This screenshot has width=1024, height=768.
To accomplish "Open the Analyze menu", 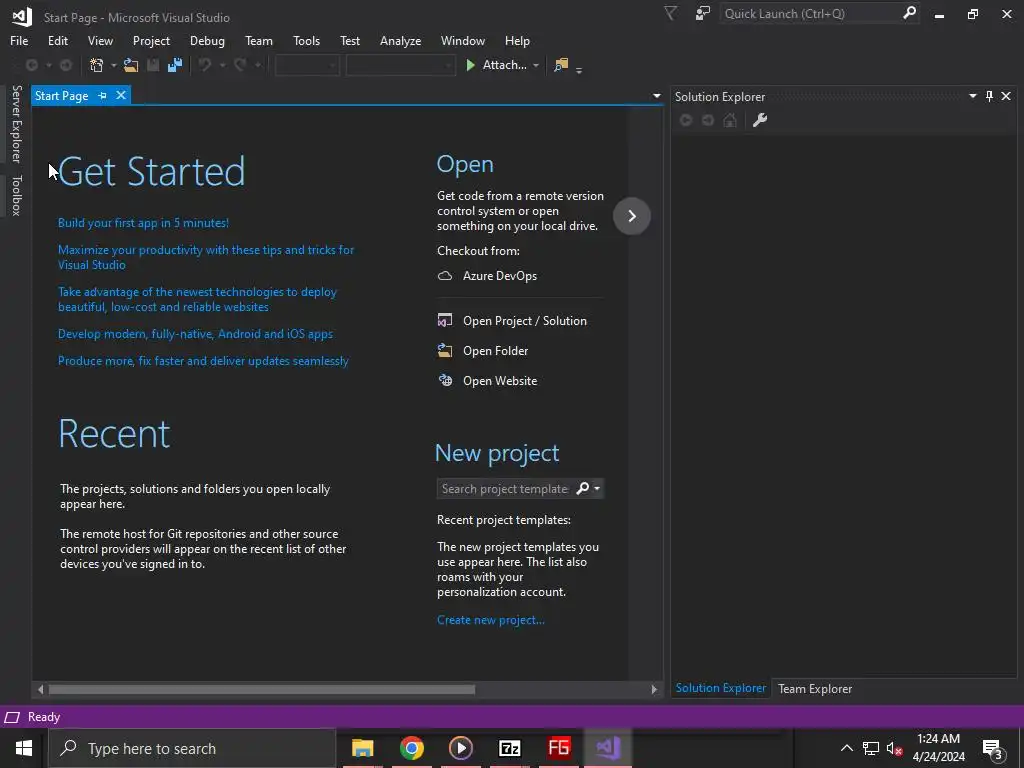I will point(400,40).
